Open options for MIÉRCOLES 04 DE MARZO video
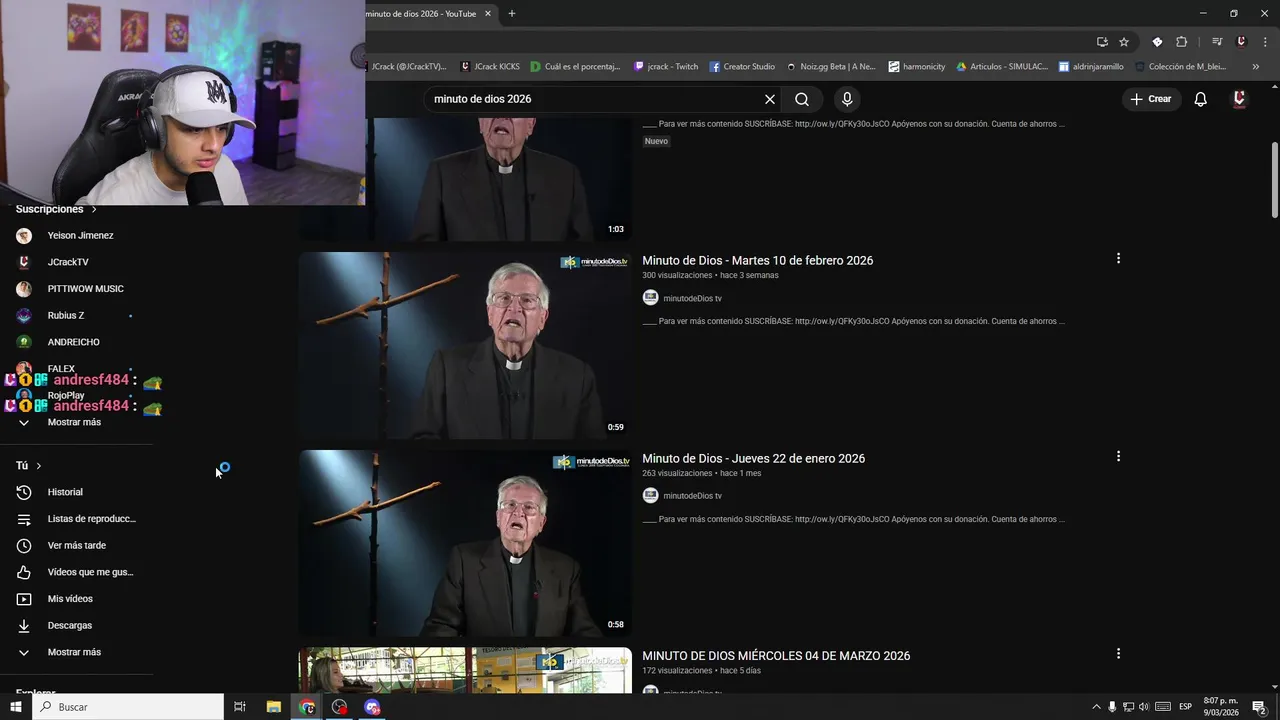This screenshot has width=1280, height=720. 1118,654
